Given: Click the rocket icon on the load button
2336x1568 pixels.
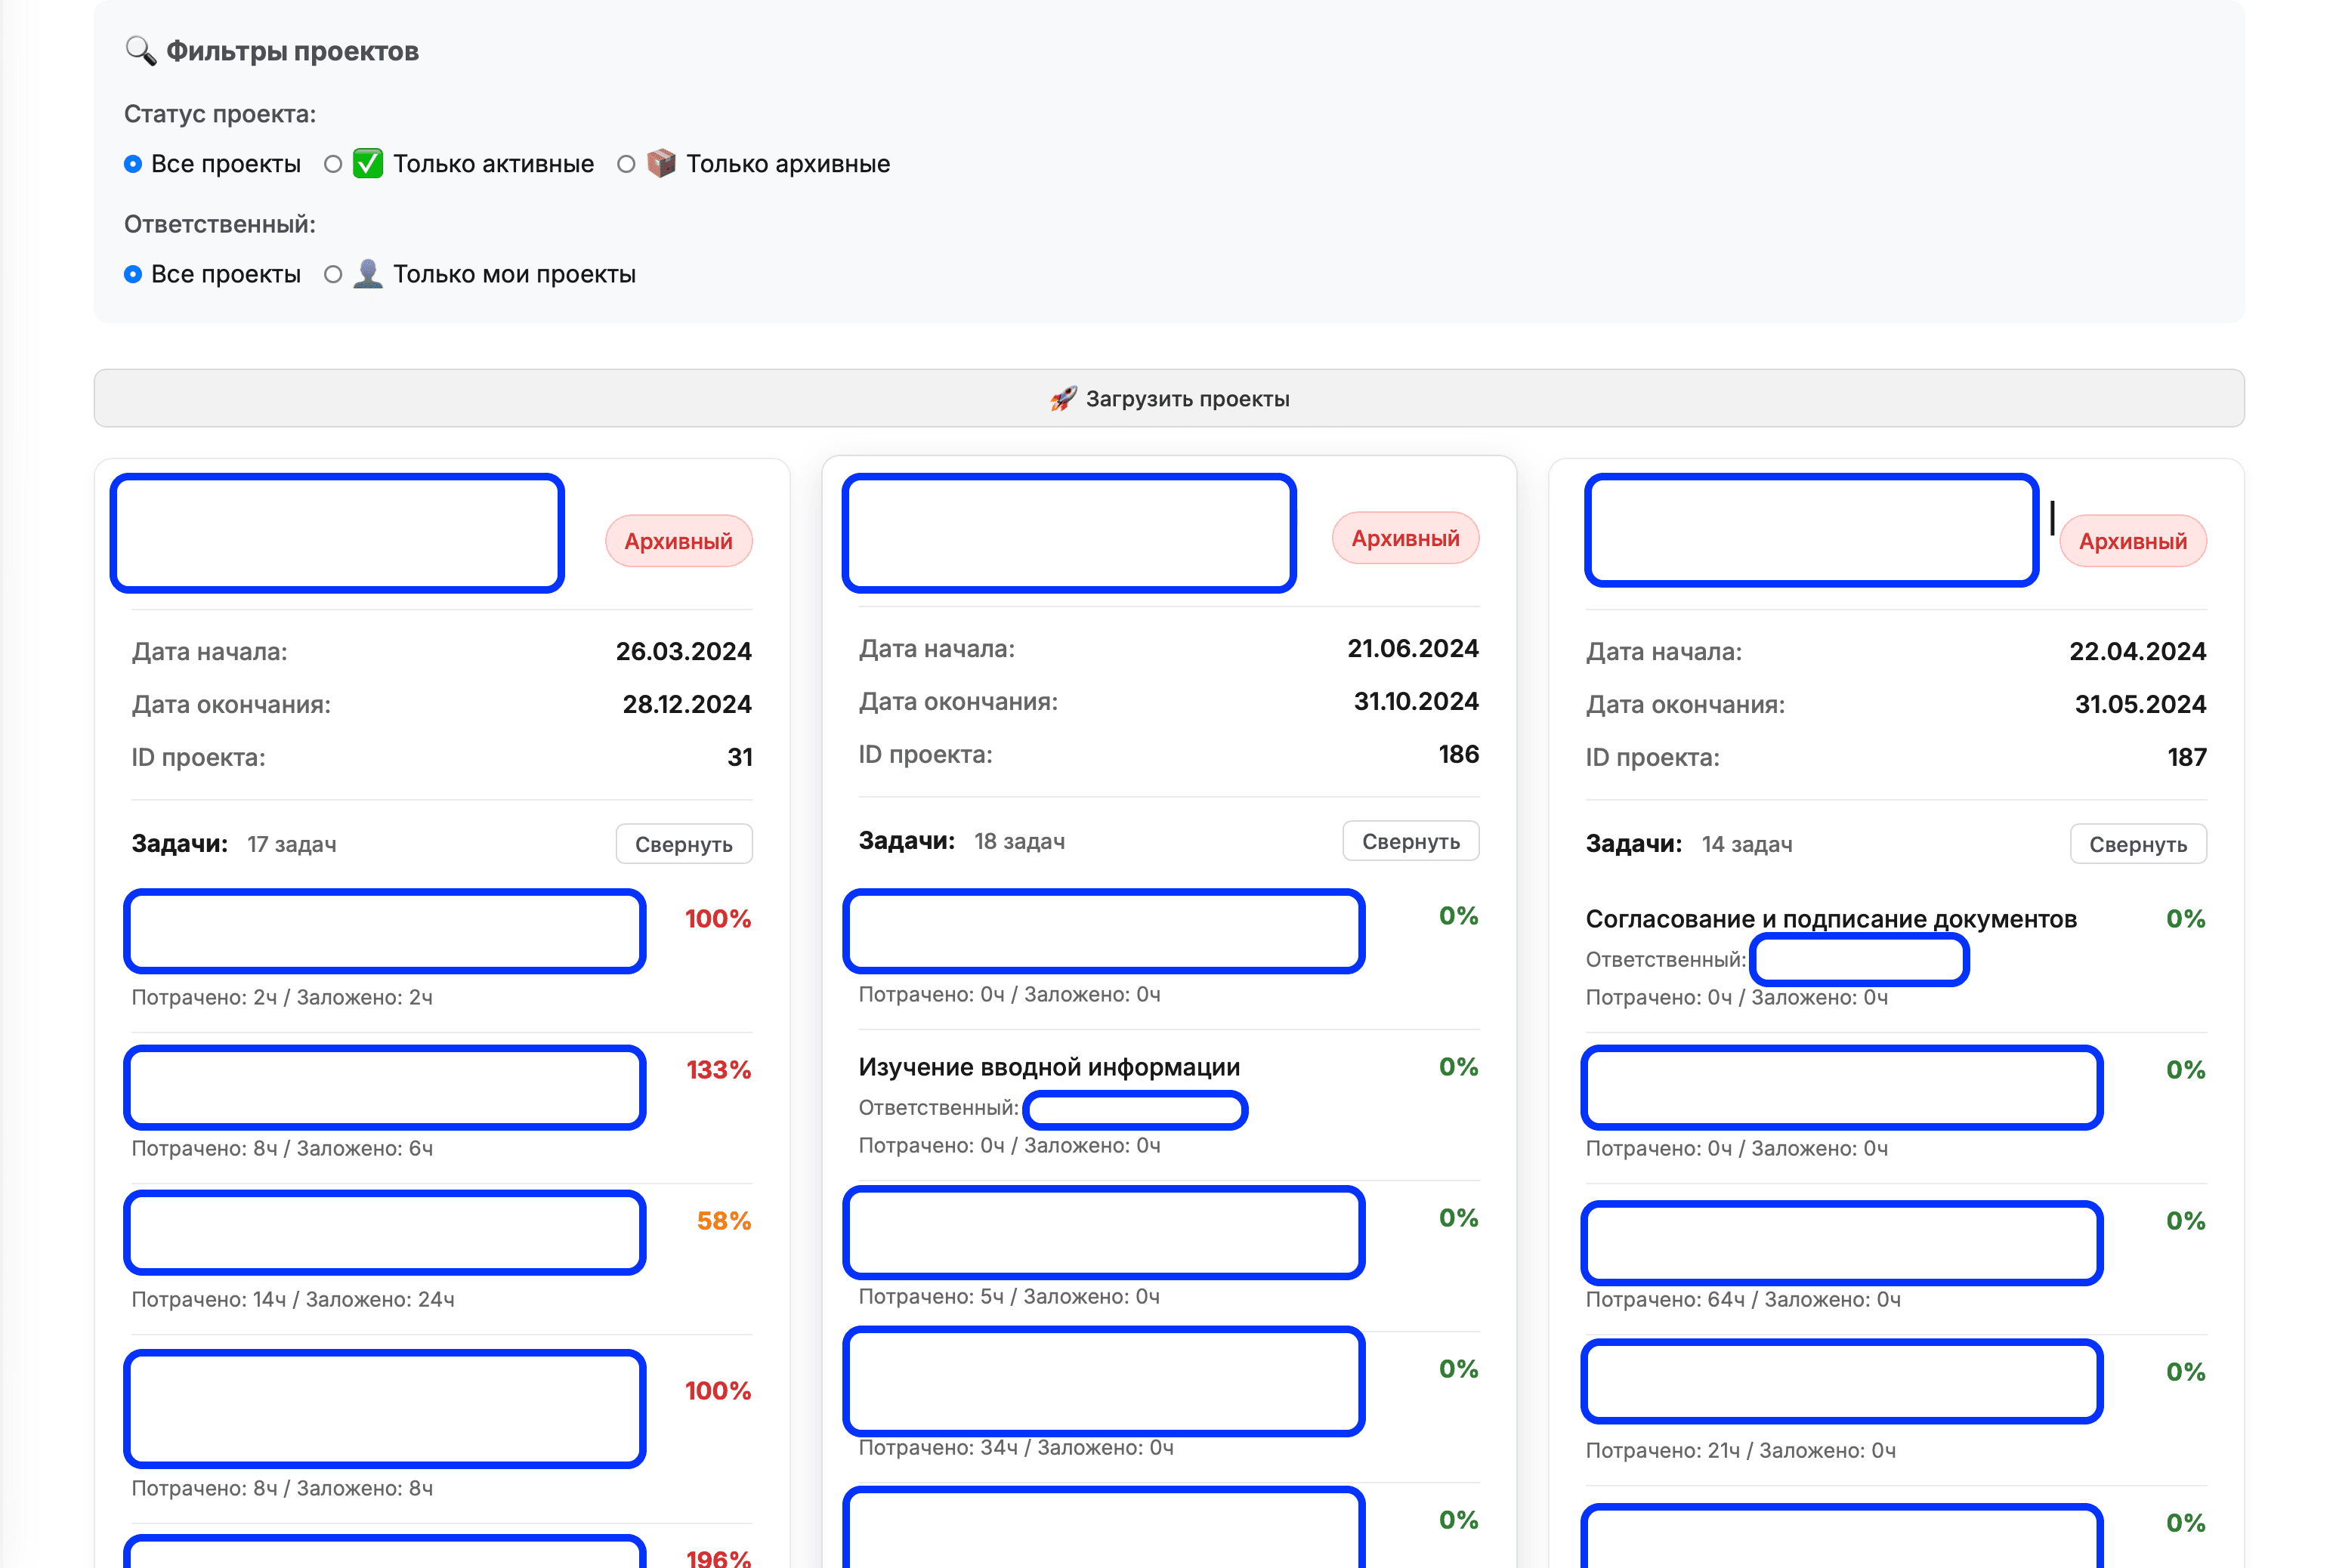Looking at the screenshot, I should [1063, 399].
